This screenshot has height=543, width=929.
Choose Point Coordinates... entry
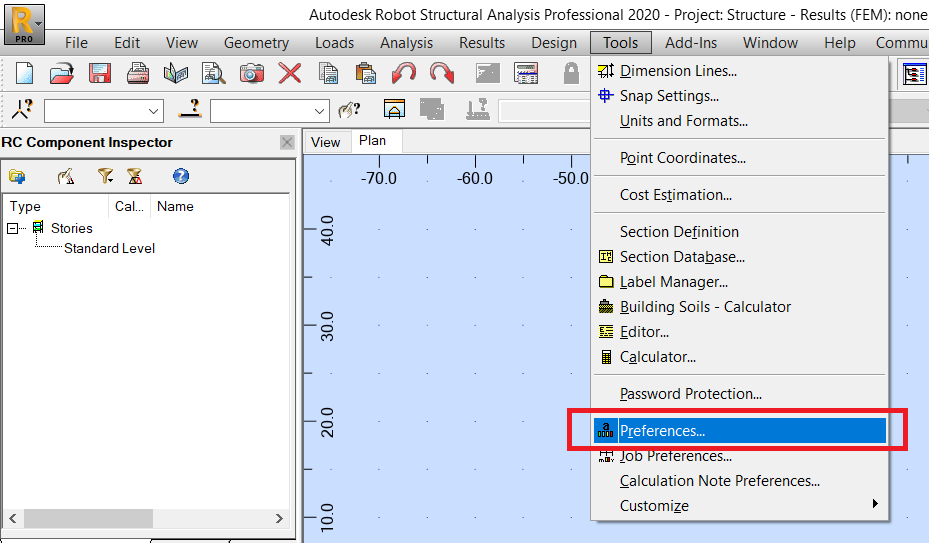click(740, 158)
